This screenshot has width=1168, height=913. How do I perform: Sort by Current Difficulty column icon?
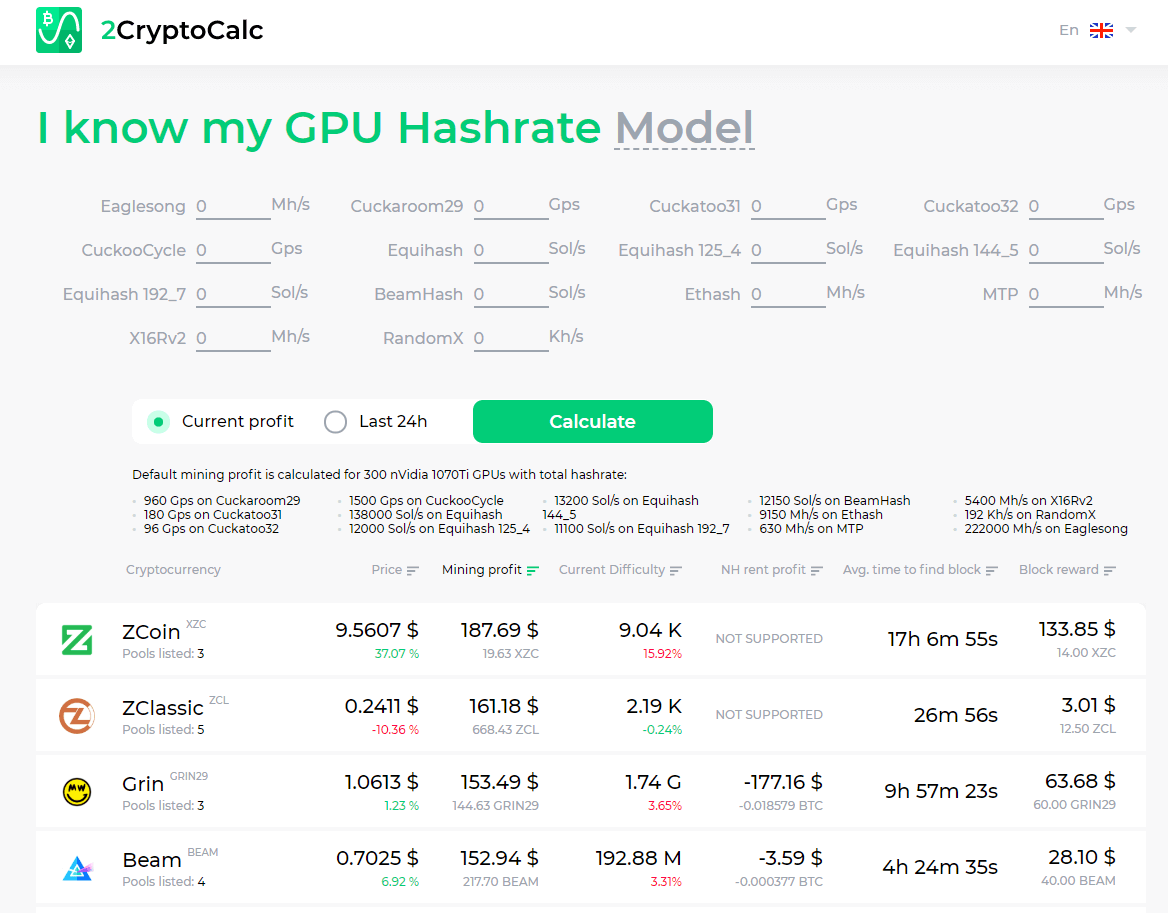(676, 570)
